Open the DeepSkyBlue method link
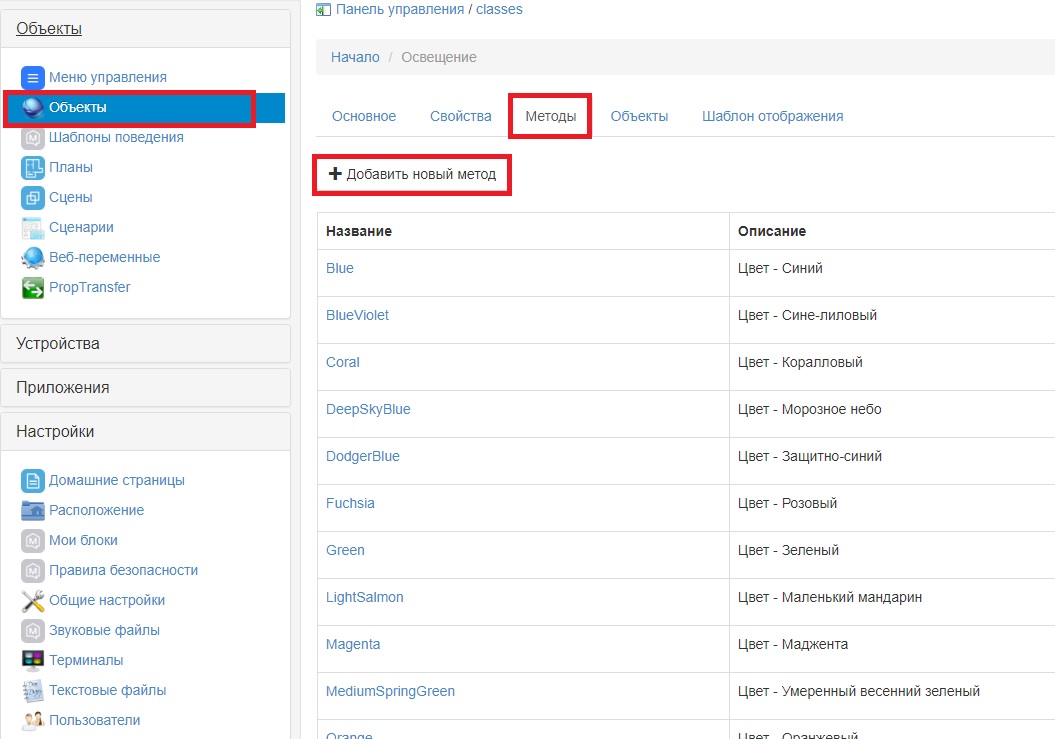 tap(368, 409)
